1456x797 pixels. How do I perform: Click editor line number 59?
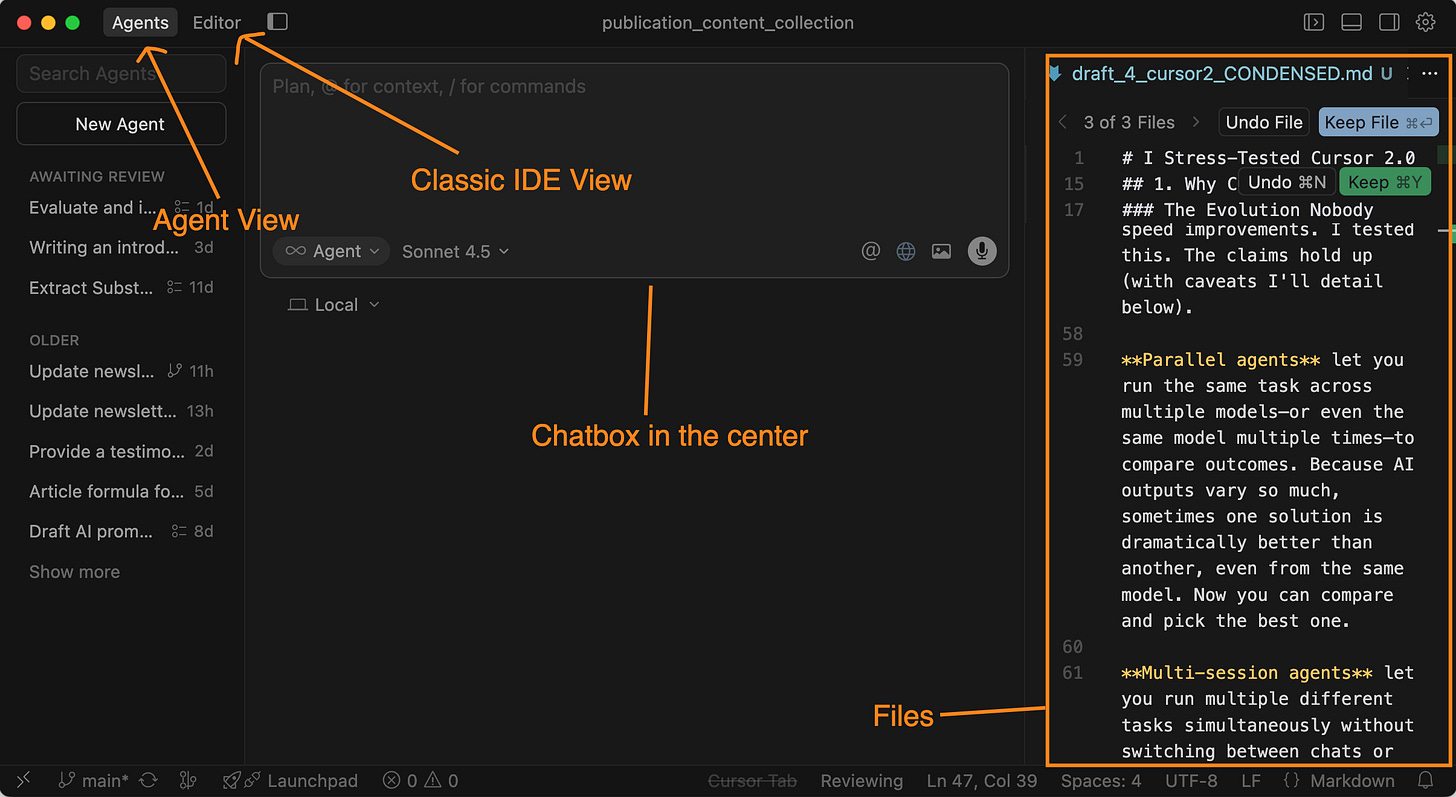point(1073,360)
